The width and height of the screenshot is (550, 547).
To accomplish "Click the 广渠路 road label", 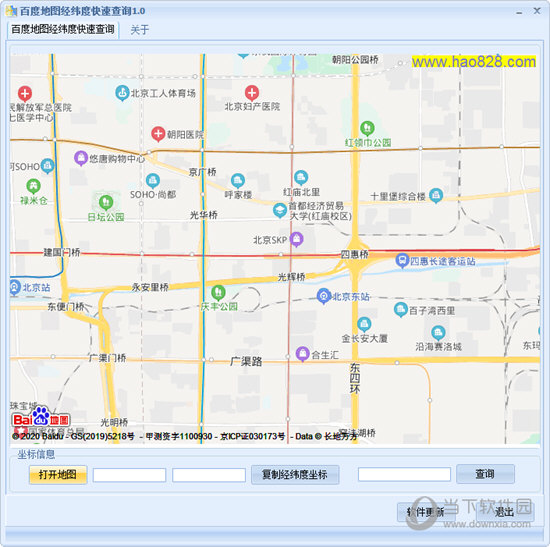I will pos(246,361).
